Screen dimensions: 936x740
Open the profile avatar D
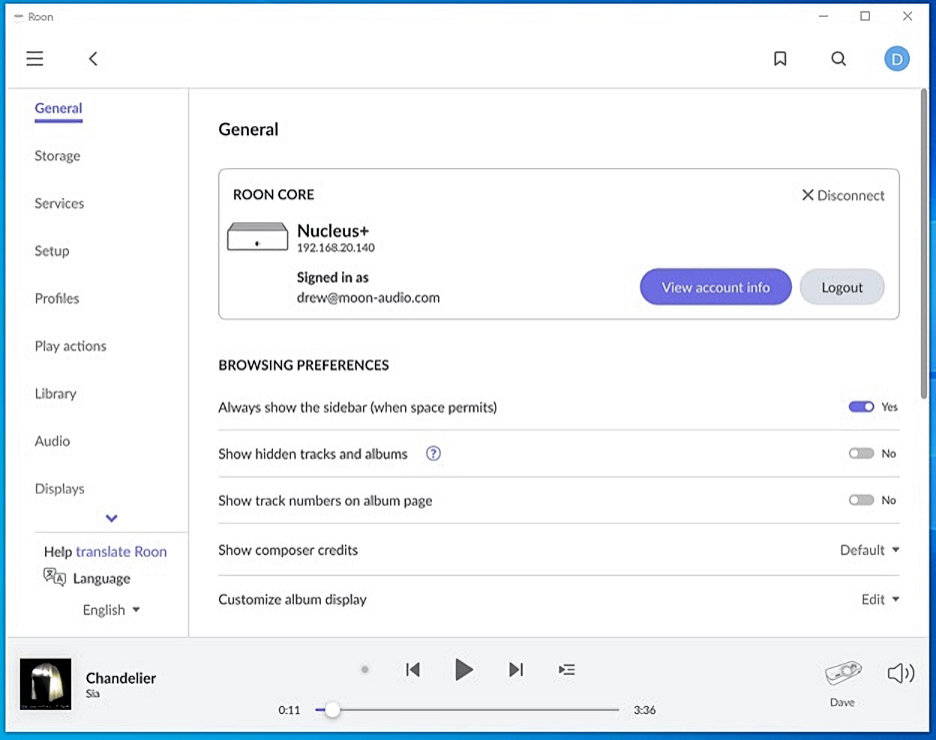(897, 58)
